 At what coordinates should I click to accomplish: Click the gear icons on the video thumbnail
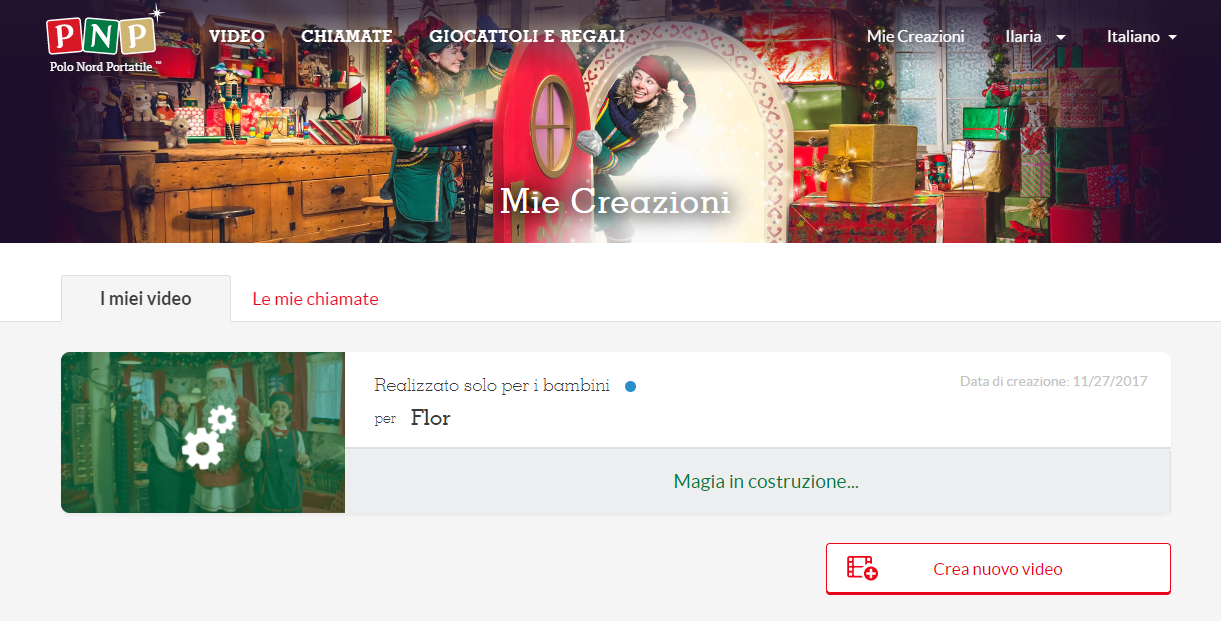(x=208, y=437)
